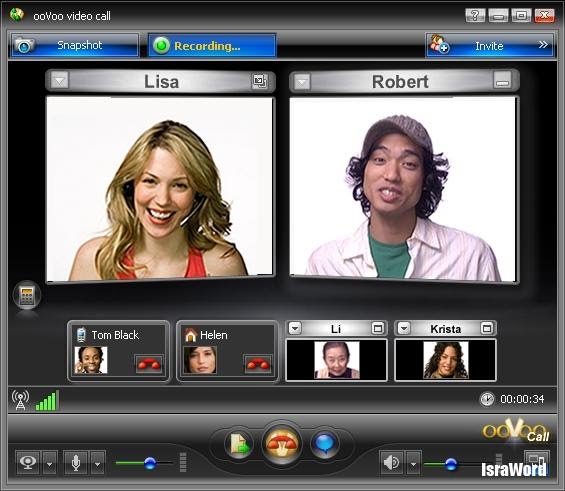
Task: Mute the microphone button
Action: 76,462
